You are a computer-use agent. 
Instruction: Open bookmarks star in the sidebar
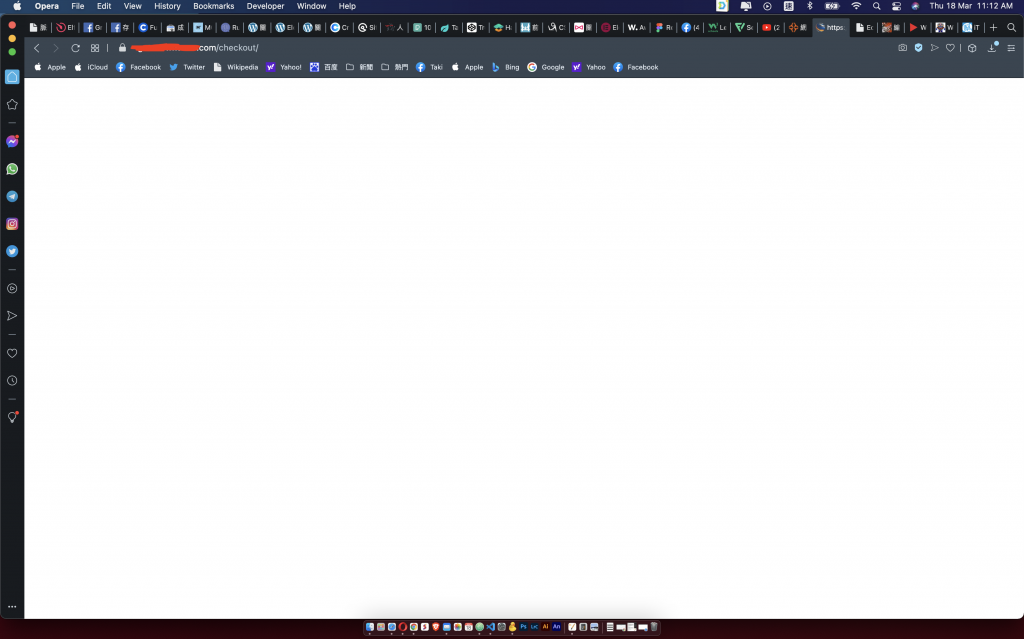point(12,105)
